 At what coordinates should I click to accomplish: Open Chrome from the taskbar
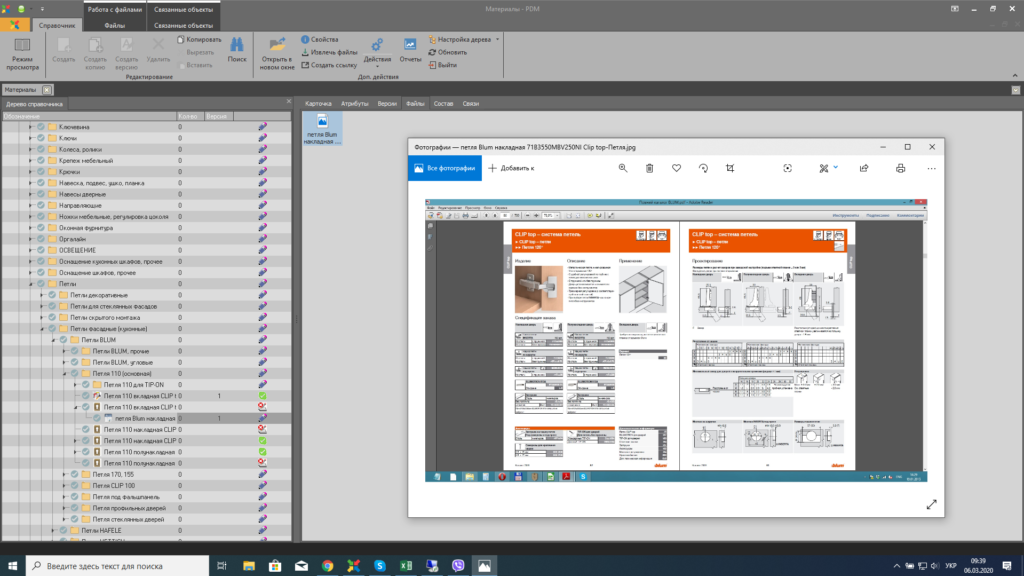328,566
